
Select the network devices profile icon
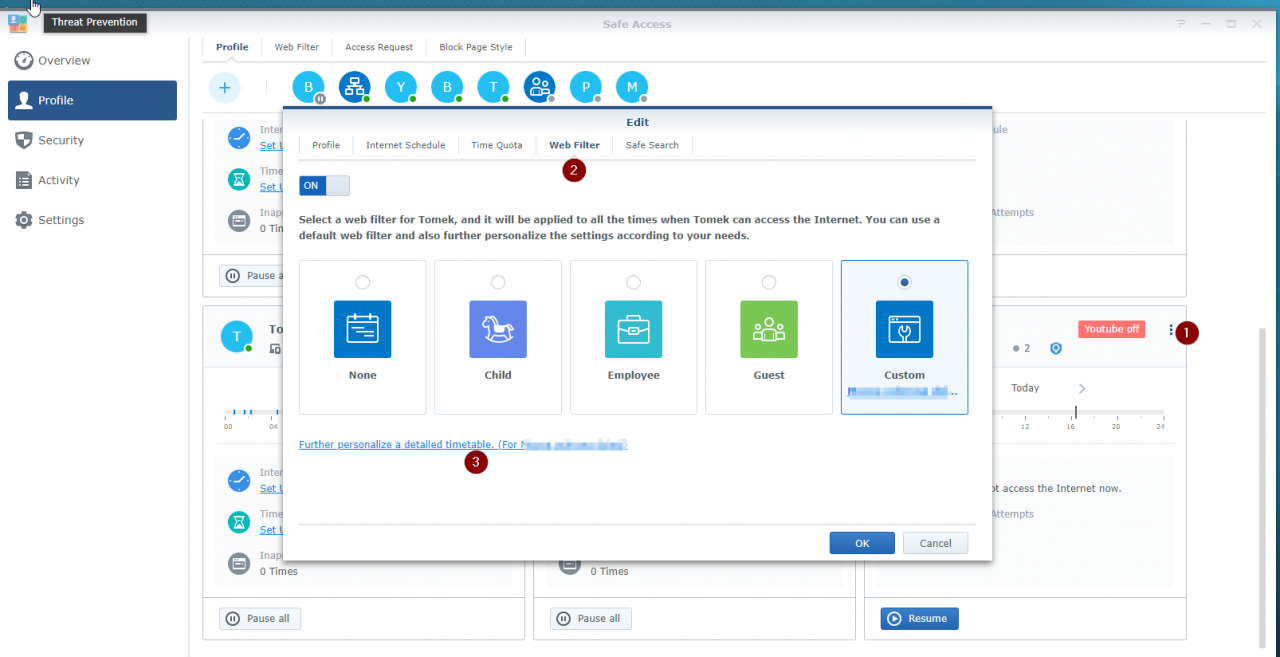(354, 88)
